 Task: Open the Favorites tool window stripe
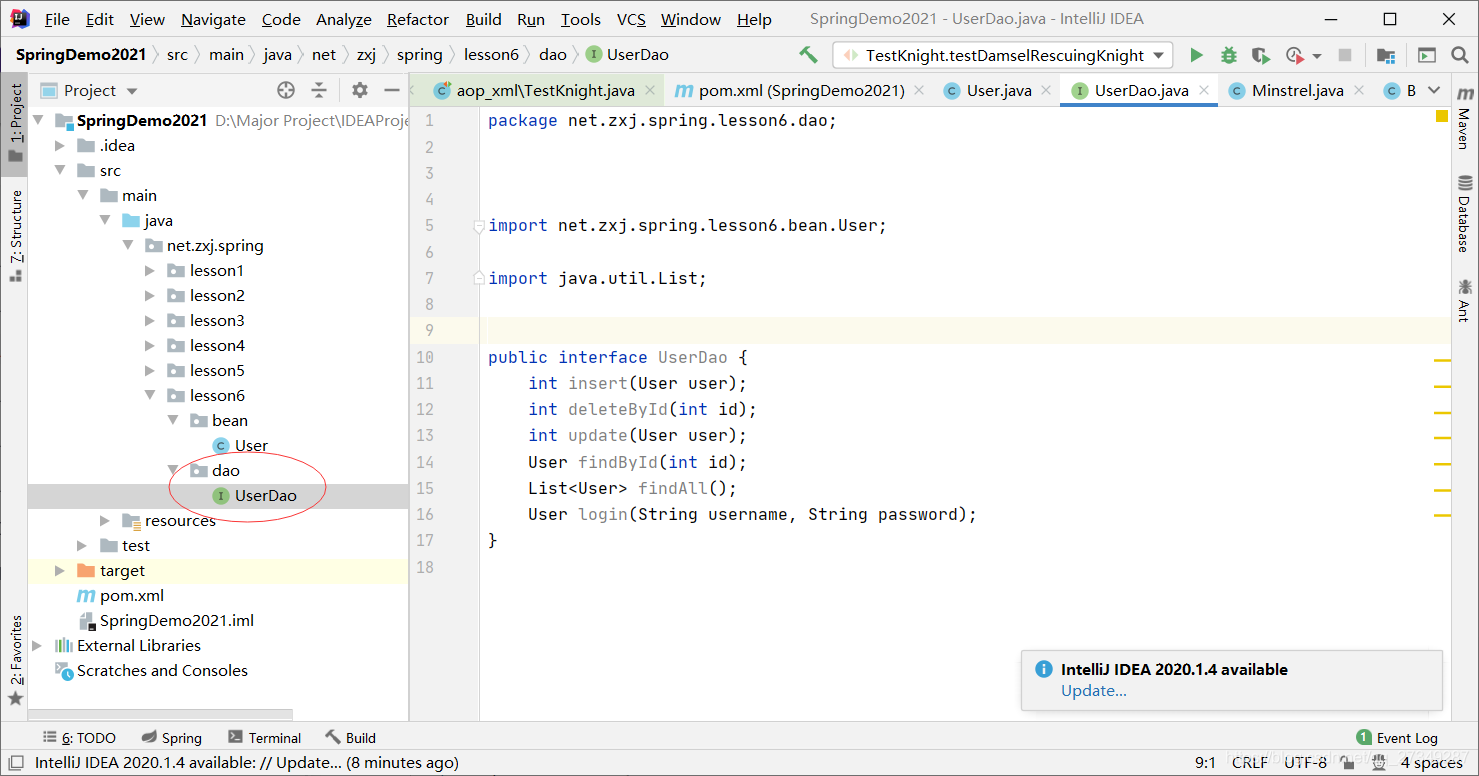(x=15, y=660)
